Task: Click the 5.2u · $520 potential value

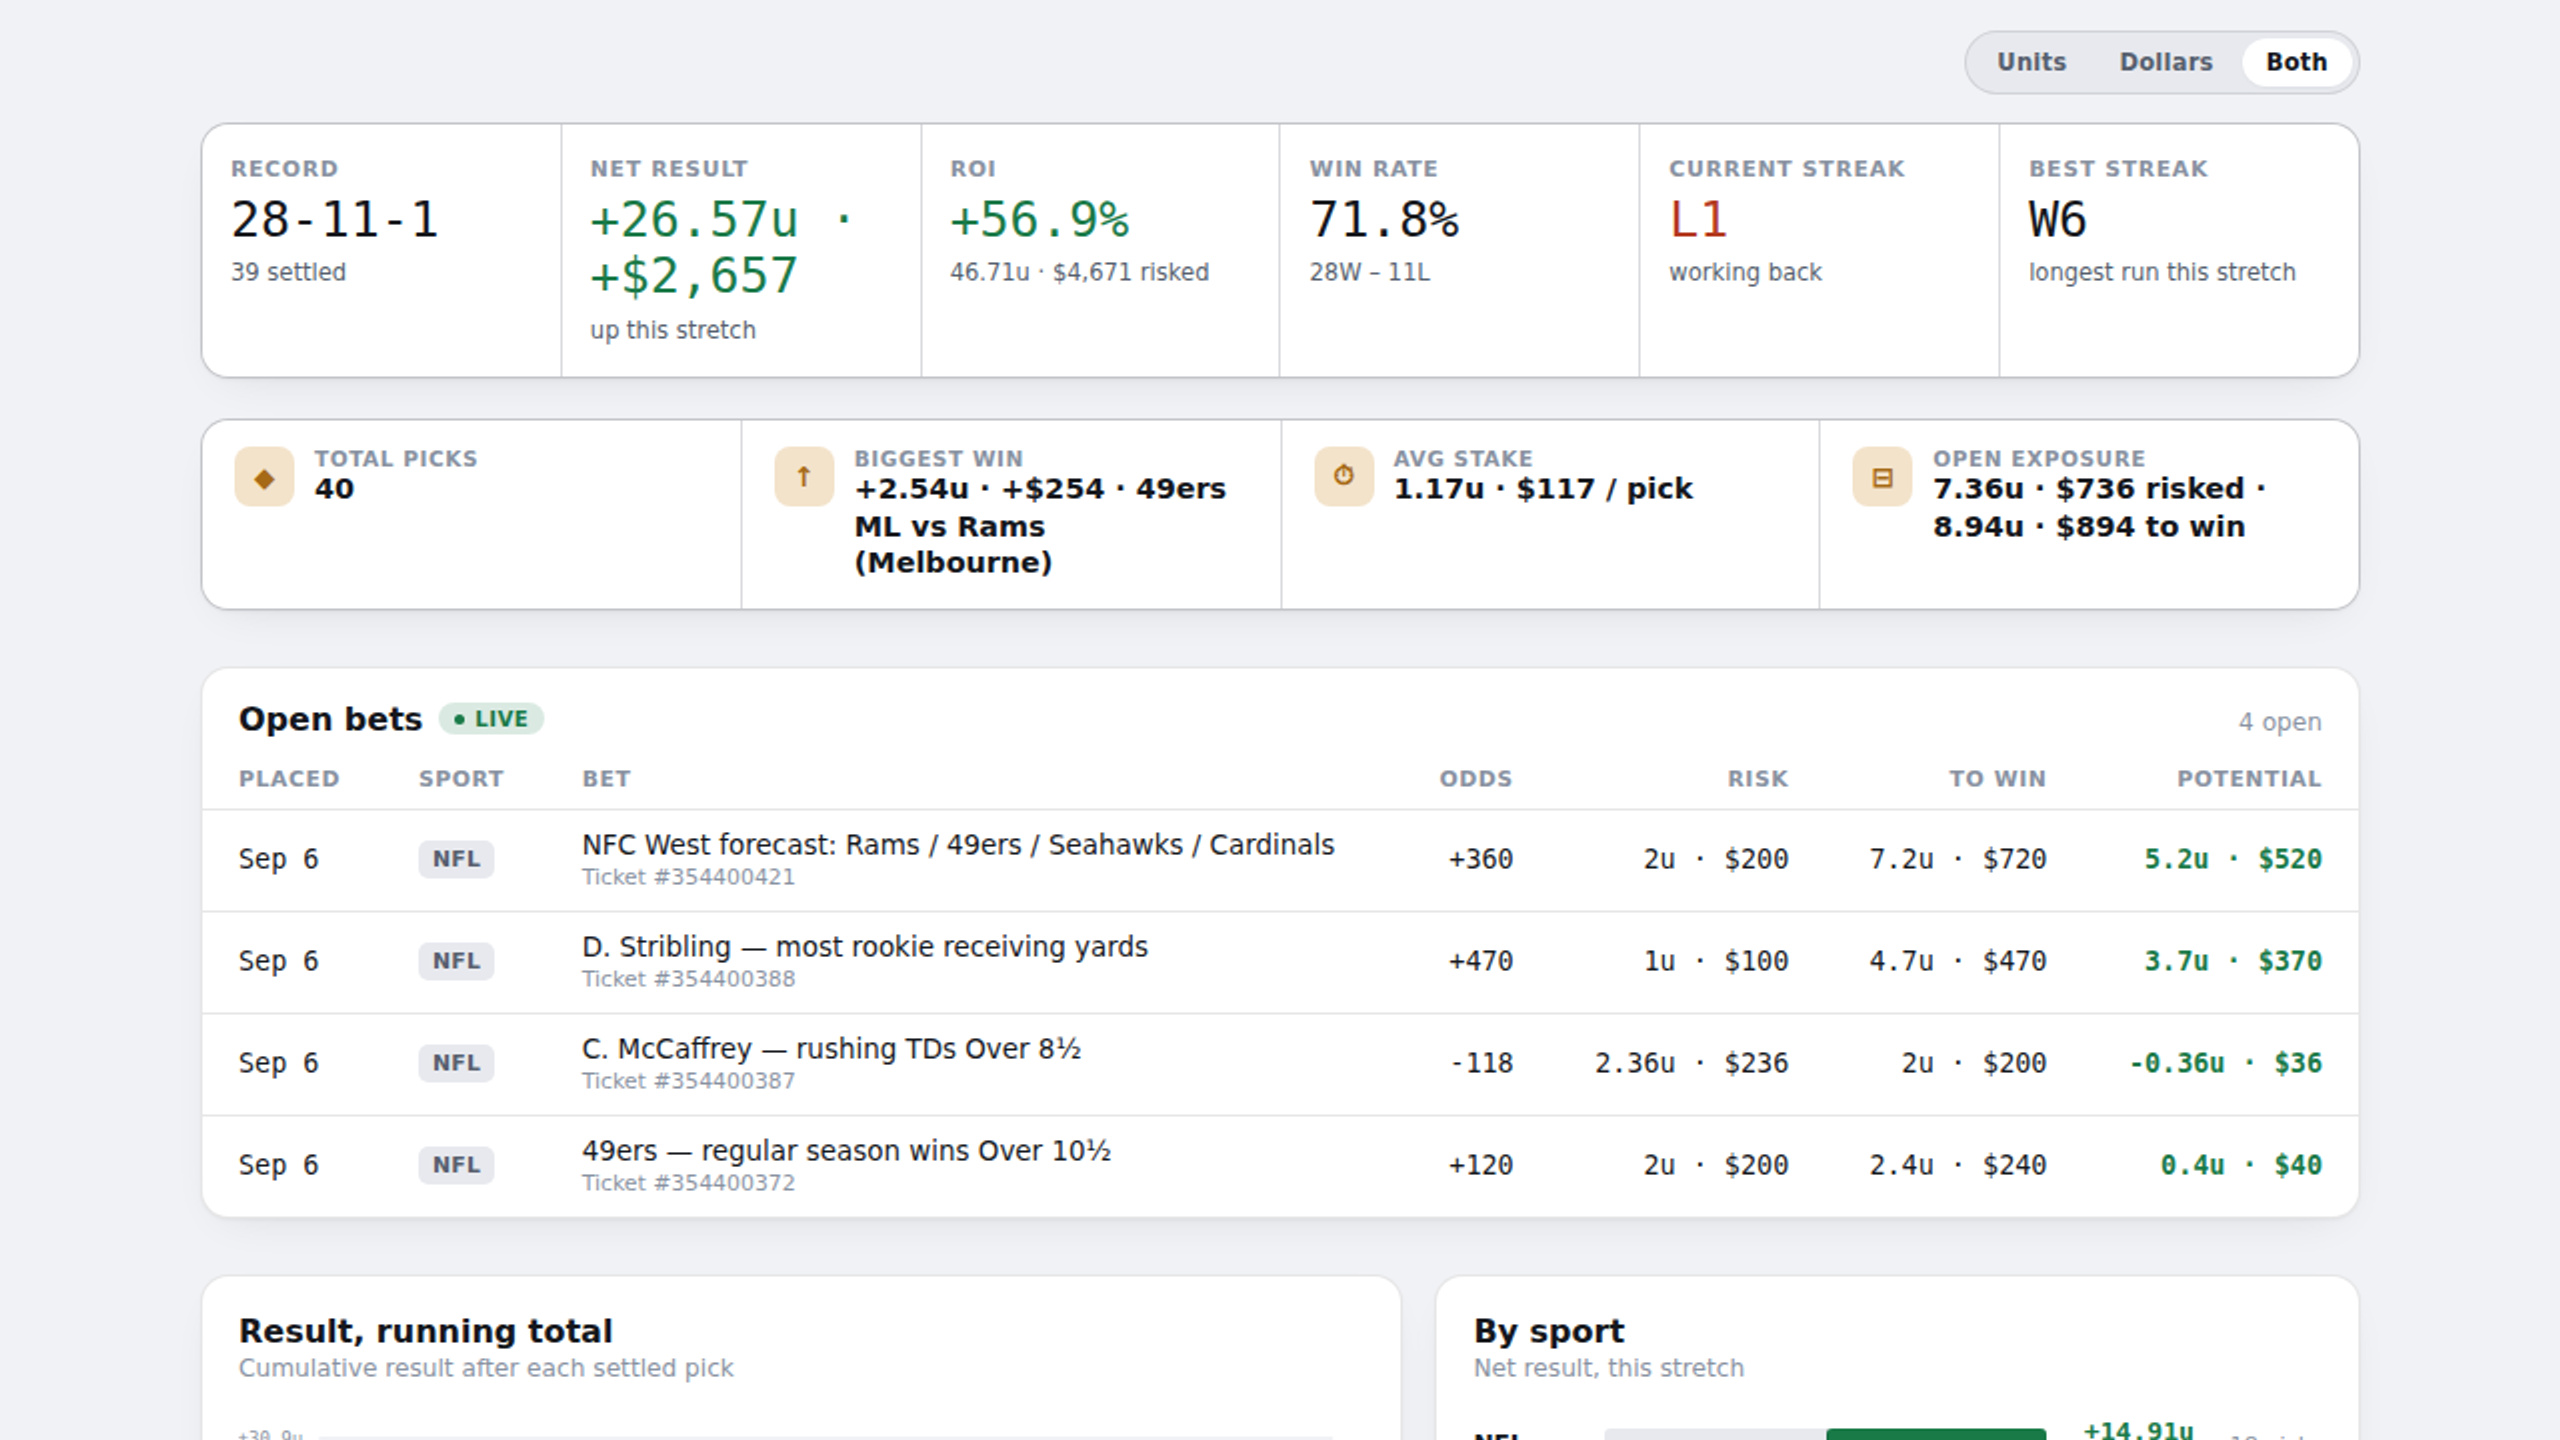Action: [2233, 859]
